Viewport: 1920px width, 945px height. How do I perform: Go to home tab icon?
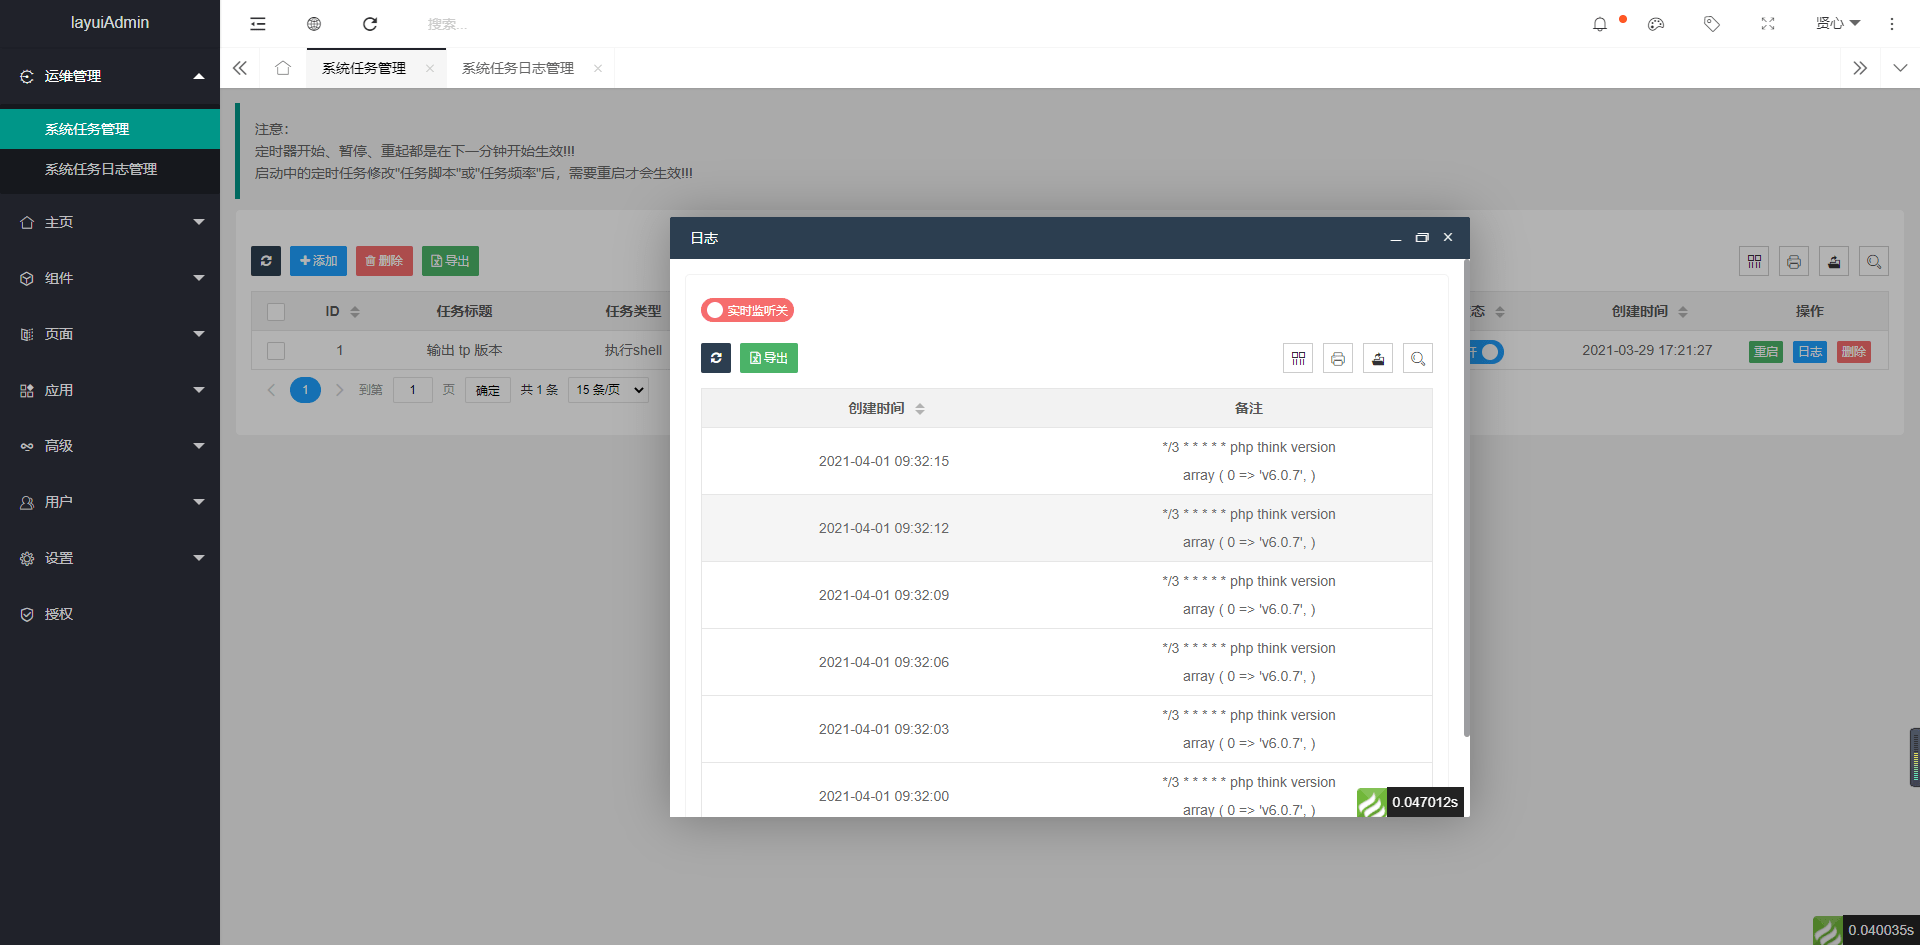(283, 68)
